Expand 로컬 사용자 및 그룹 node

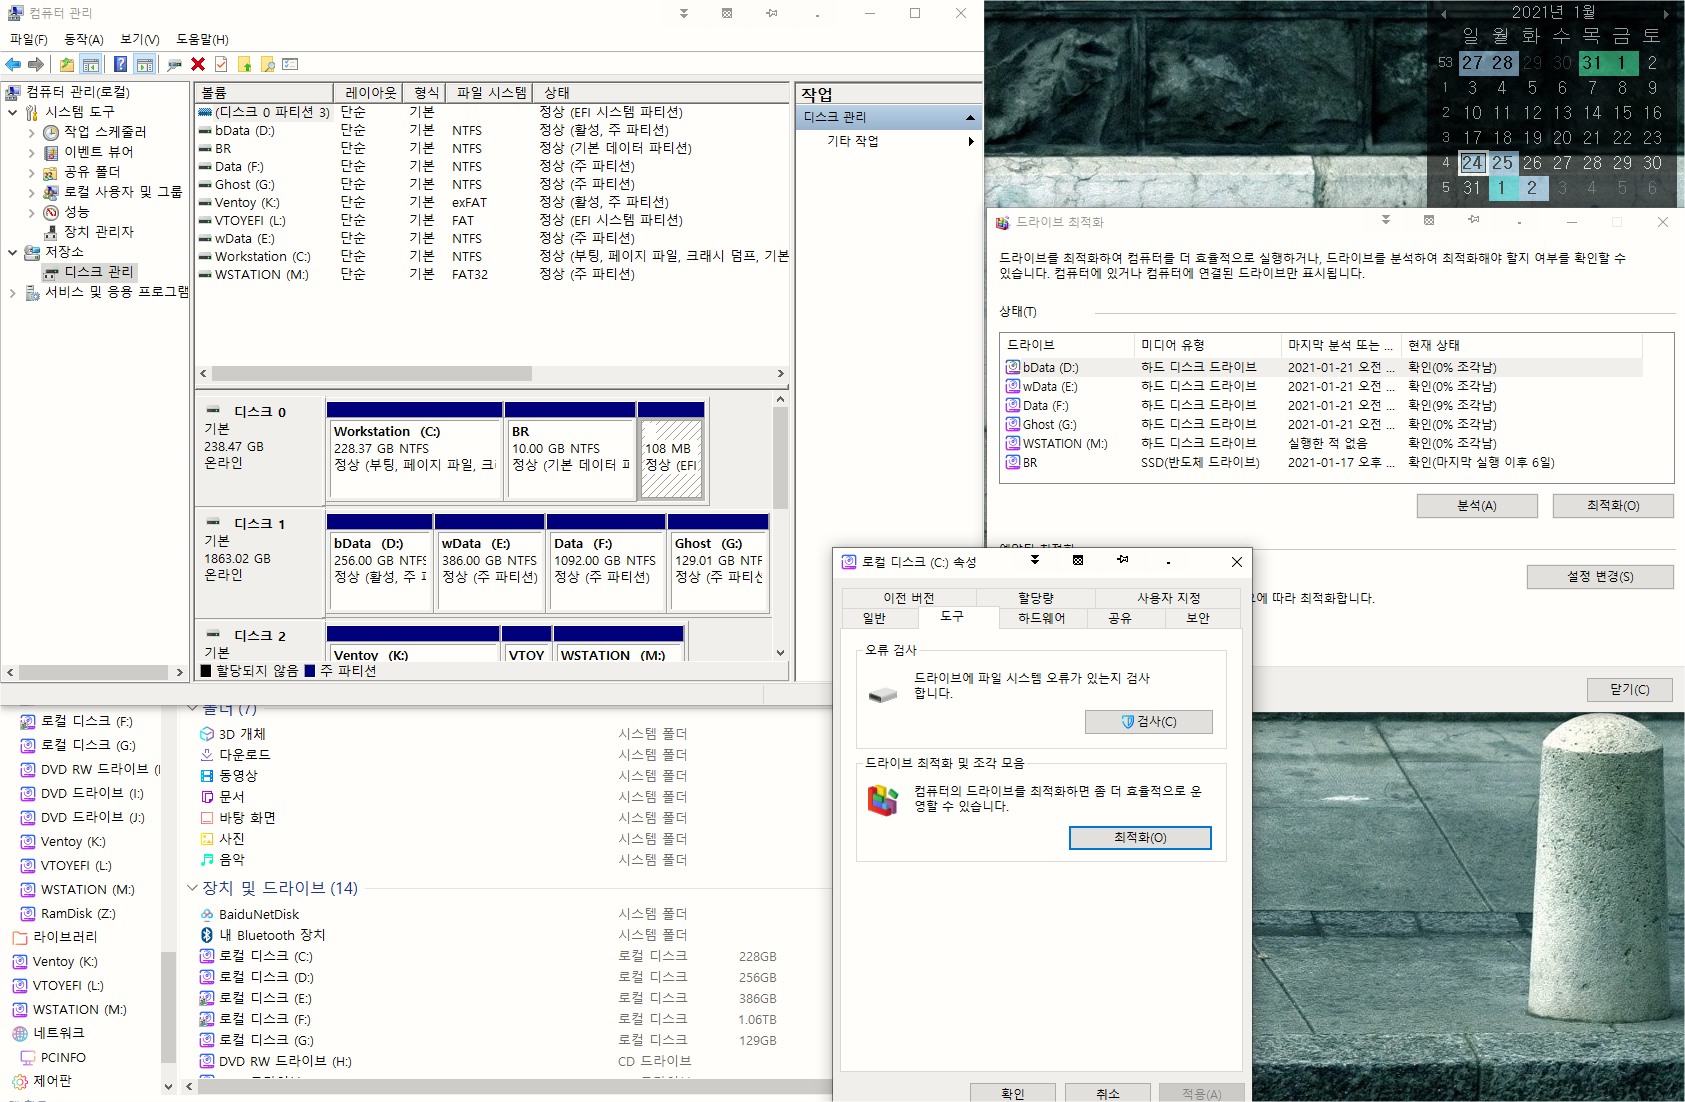pyautogui.click(x=31, y=192)
